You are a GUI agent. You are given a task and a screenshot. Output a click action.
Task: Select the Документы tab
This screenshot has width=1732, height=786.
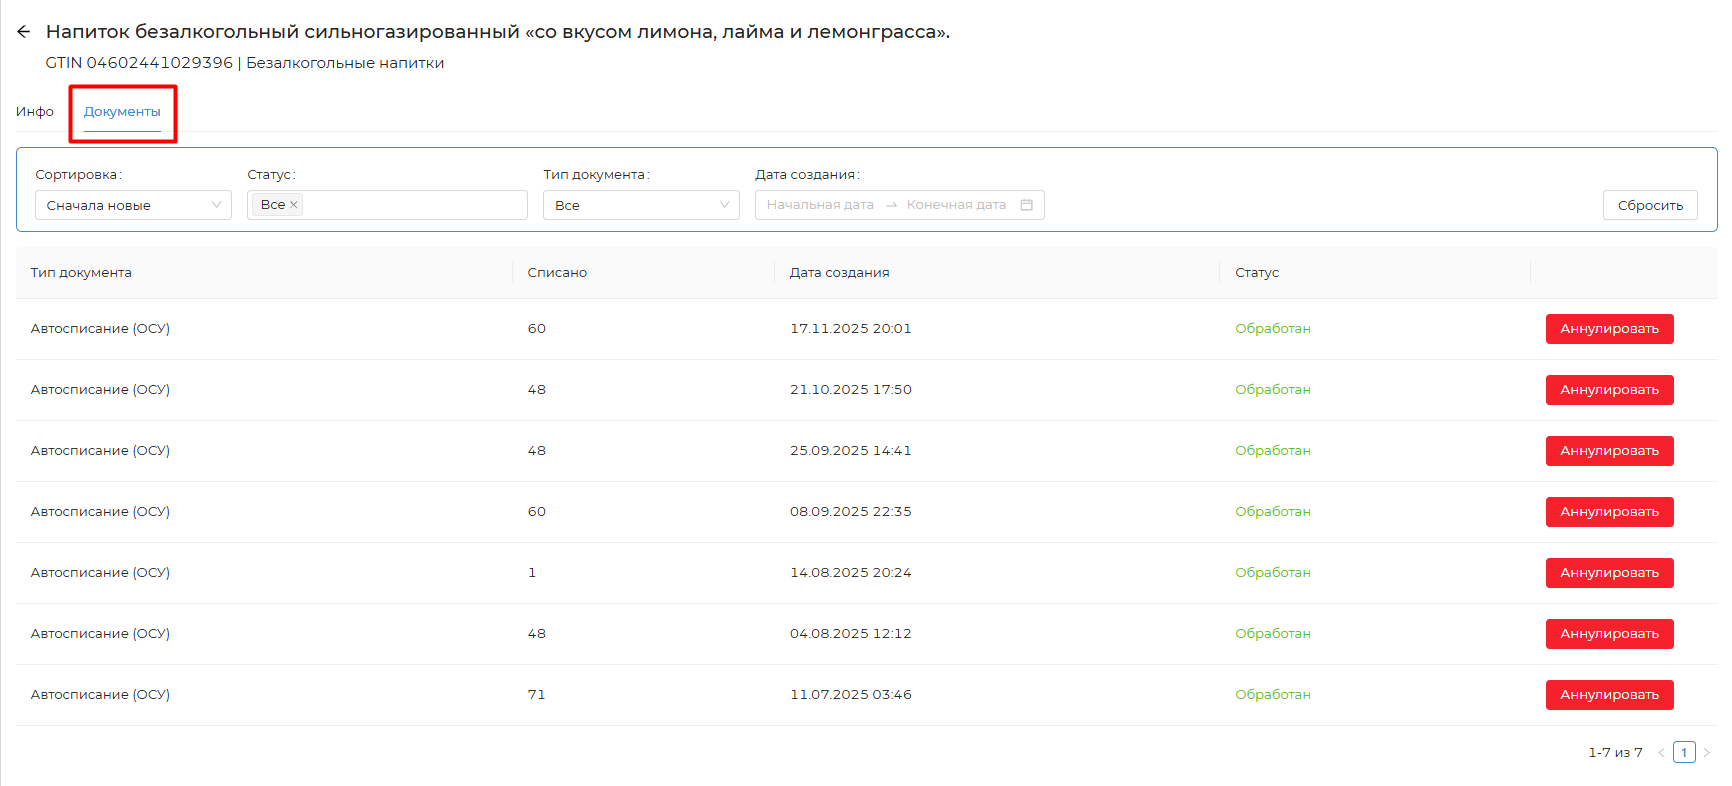tap(122, 112)
